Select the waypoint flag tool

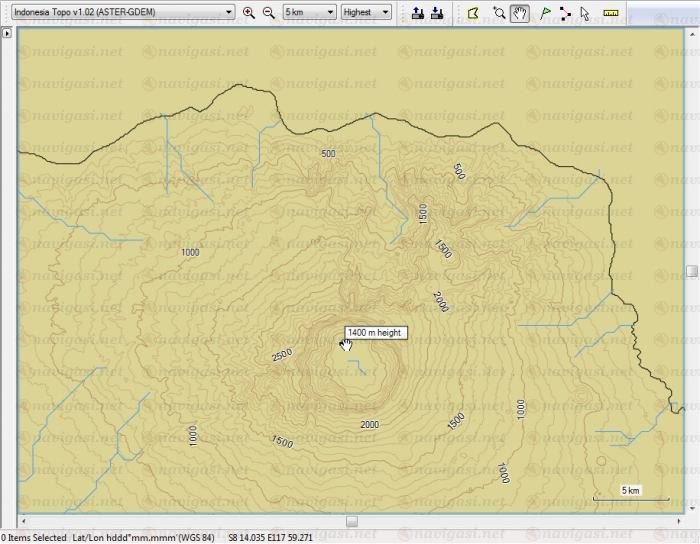pyautogui.click(x=545, y=13)
